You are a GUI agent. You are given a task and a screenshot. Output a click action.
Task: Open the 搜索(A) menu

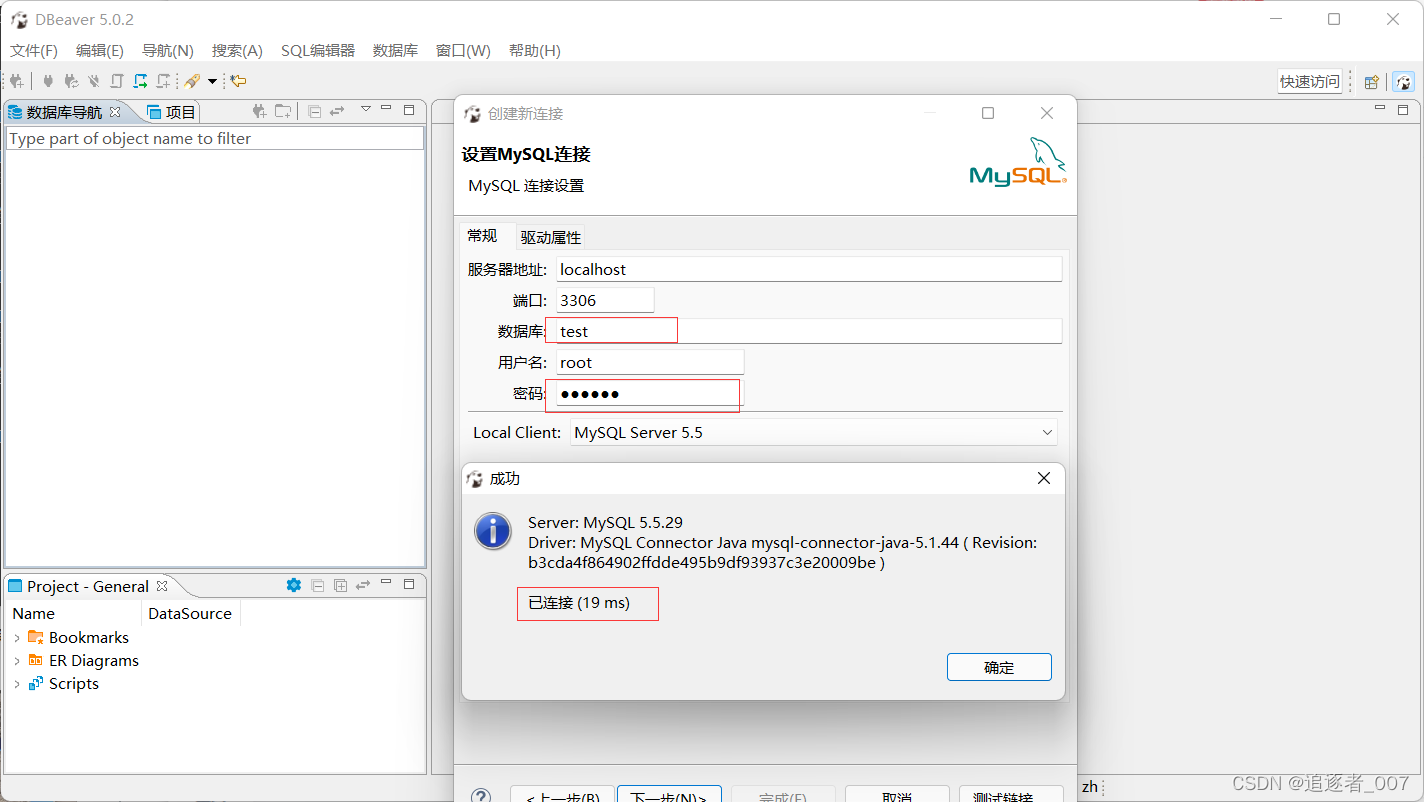(x=237, y=50)
